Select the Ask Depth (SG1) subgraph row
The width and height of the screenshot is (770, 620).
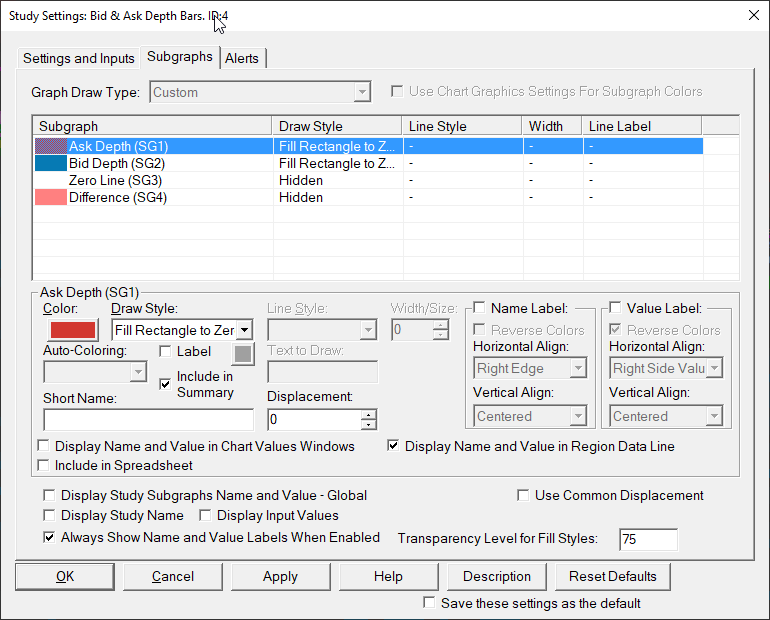(x=368, y=146)
